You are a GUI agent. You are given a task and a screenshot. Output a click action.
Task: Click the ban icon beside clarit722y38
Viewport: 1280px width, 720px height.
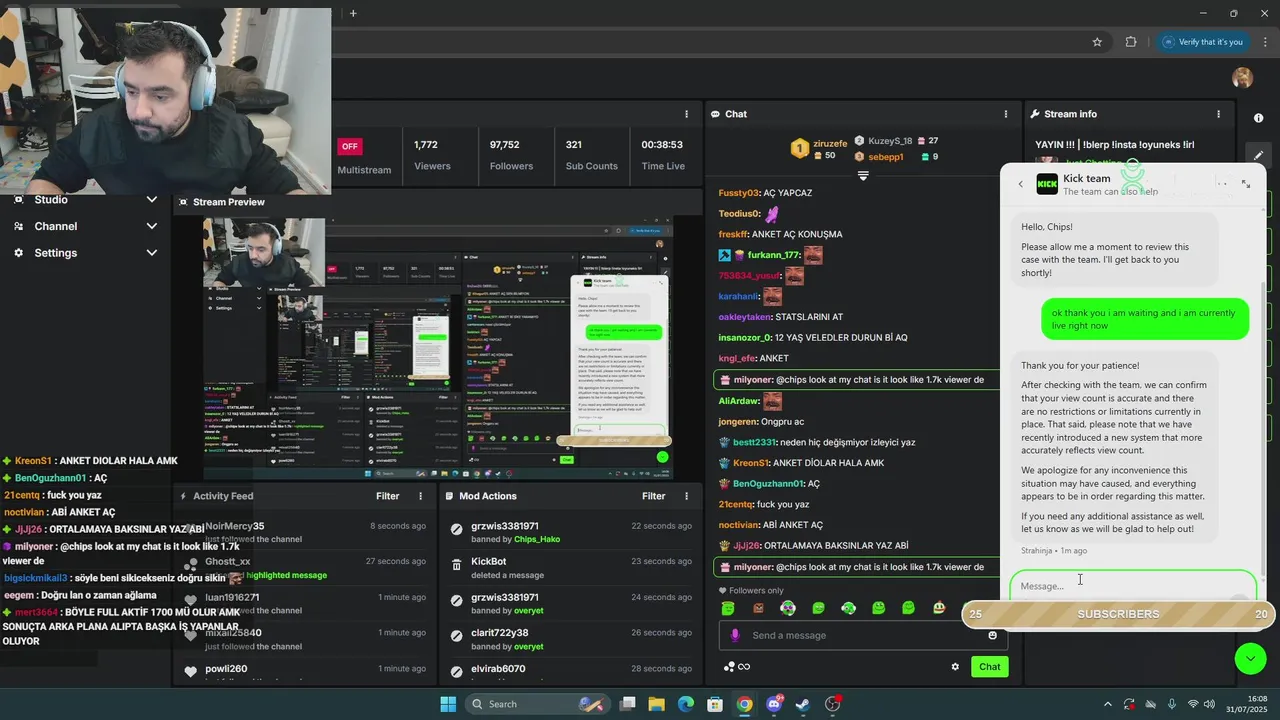pyautogui.click(x=456, y=635)
